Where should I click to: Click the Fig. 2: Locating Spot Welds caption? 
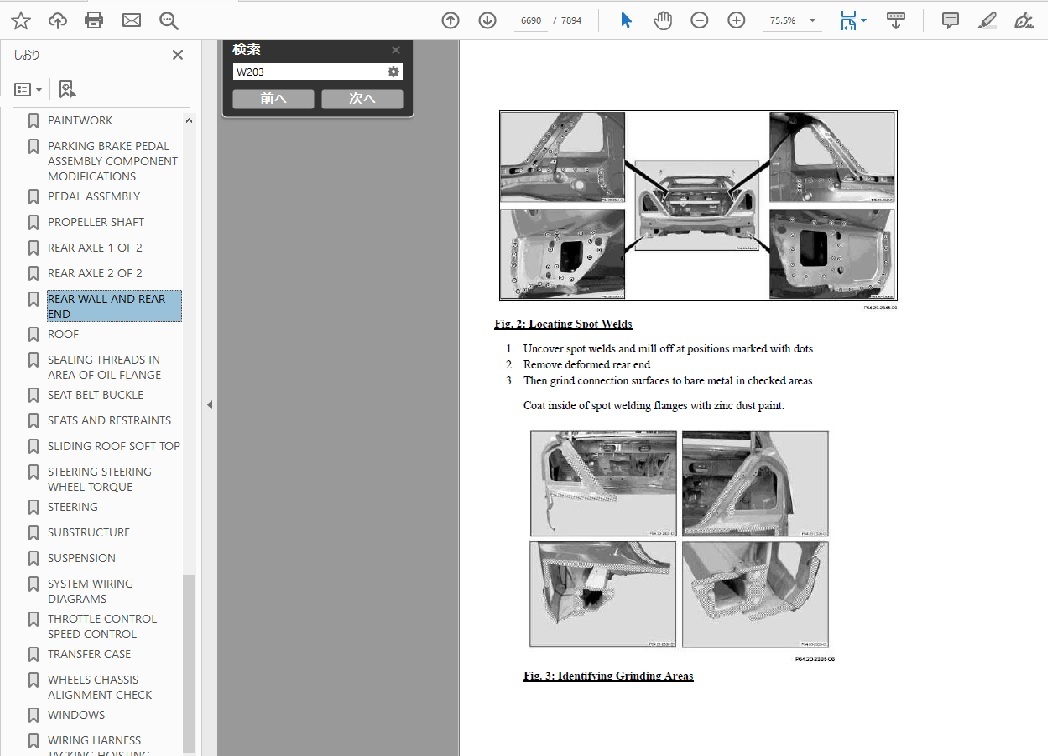click(x=563, y=324)
